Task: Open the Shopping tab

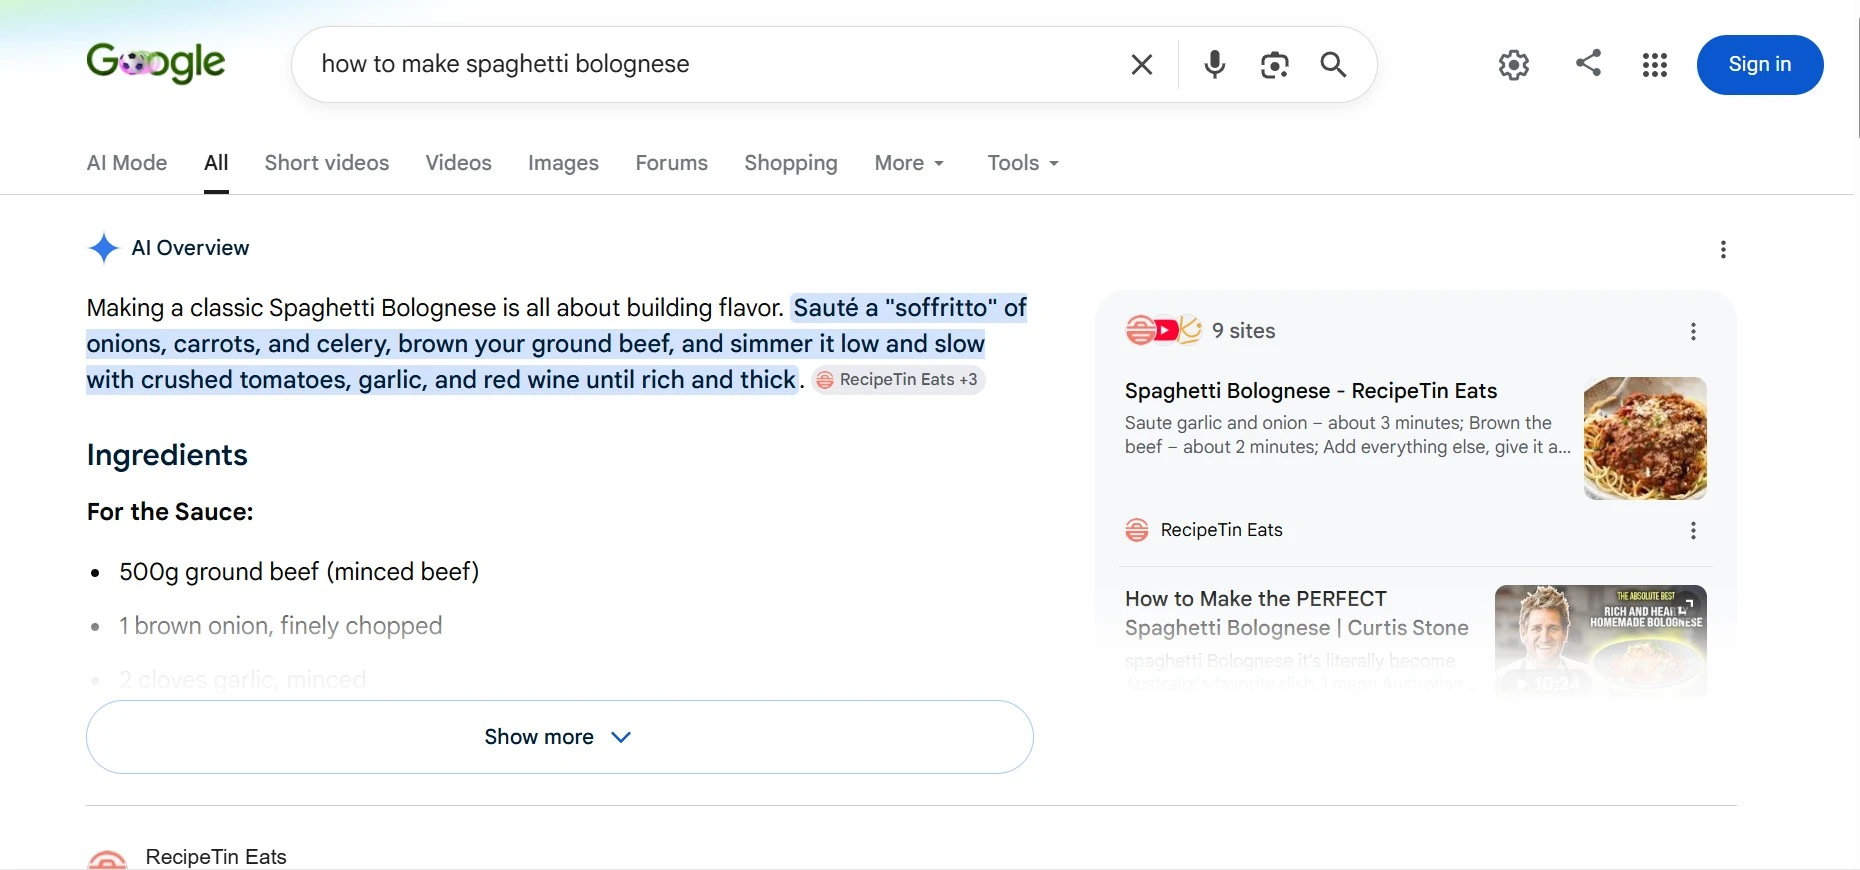Action: click(x=791, y=163)
